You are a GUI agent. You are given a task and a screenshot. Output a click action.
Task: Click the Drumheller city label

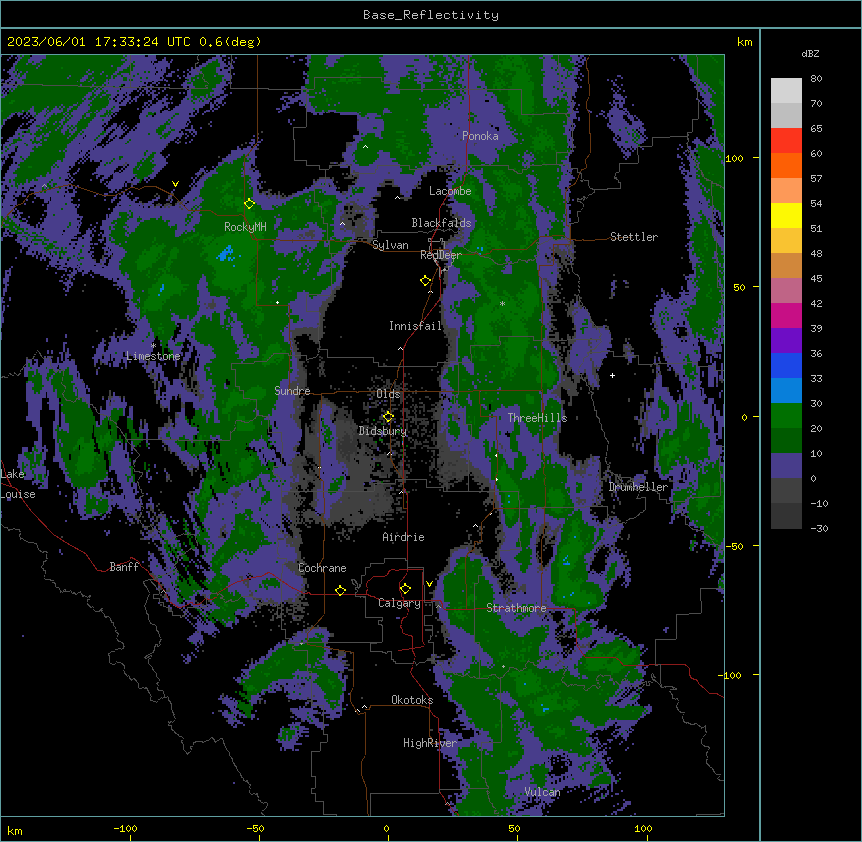click(638, 487)
